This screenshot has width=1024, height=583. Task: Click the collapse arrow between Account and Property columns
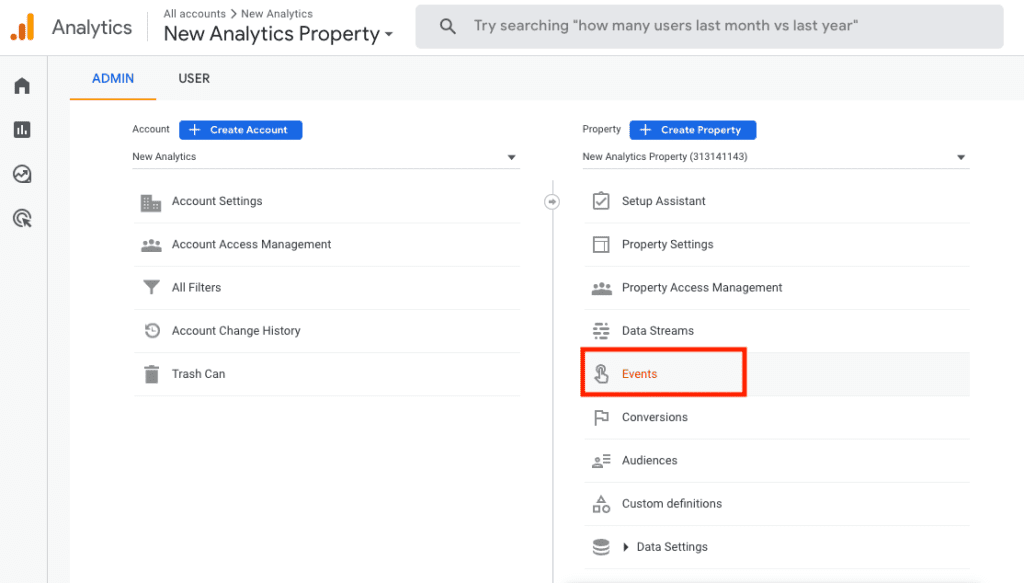tap(551, 202)
